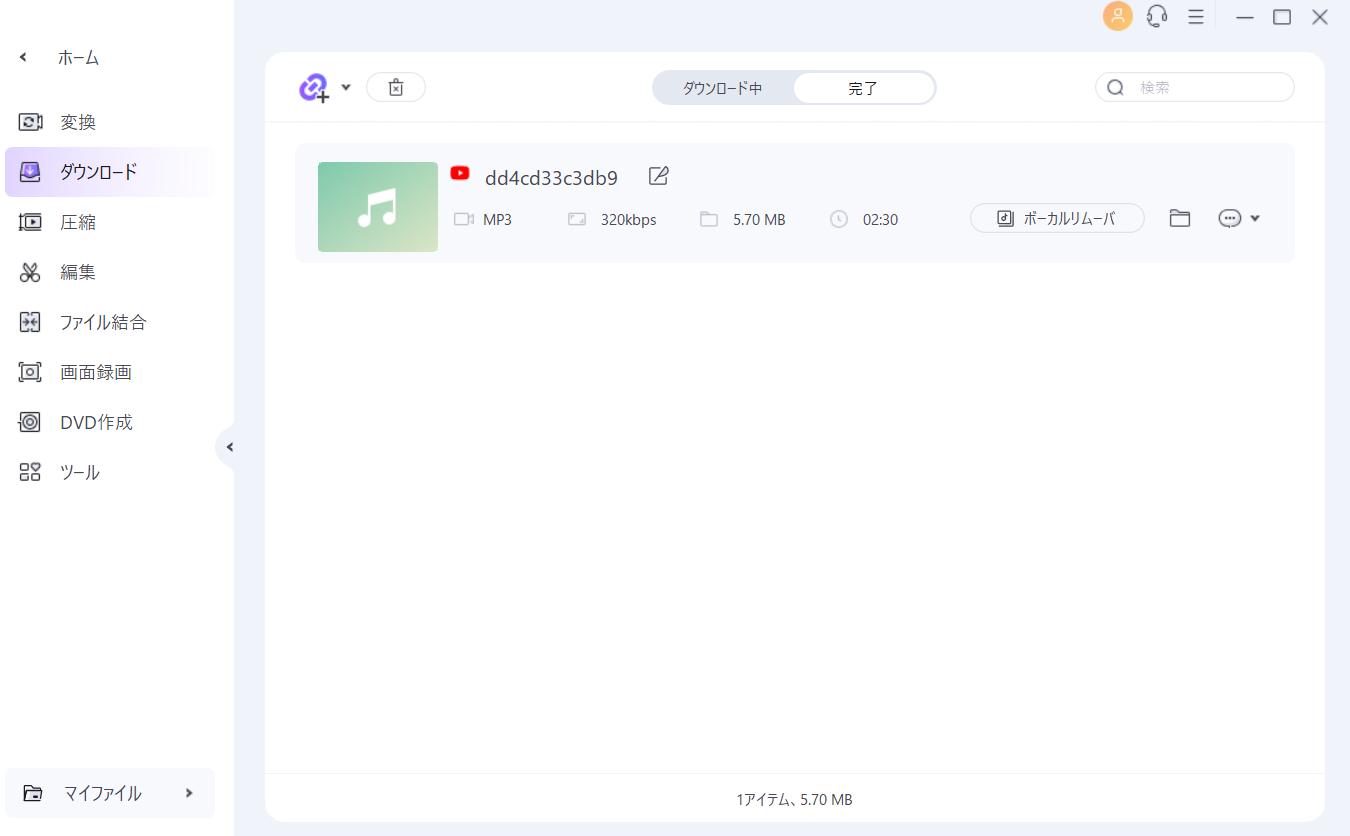
Task: Click the YouTube icon beside dd4cd33c3db9
Action: pos(460,173)
